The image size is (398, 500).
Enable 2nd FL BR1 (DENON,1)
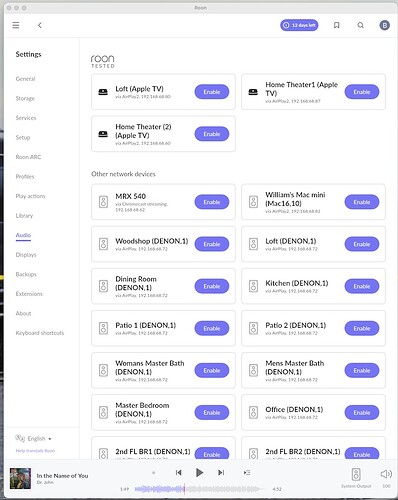(x=212, y=454)
